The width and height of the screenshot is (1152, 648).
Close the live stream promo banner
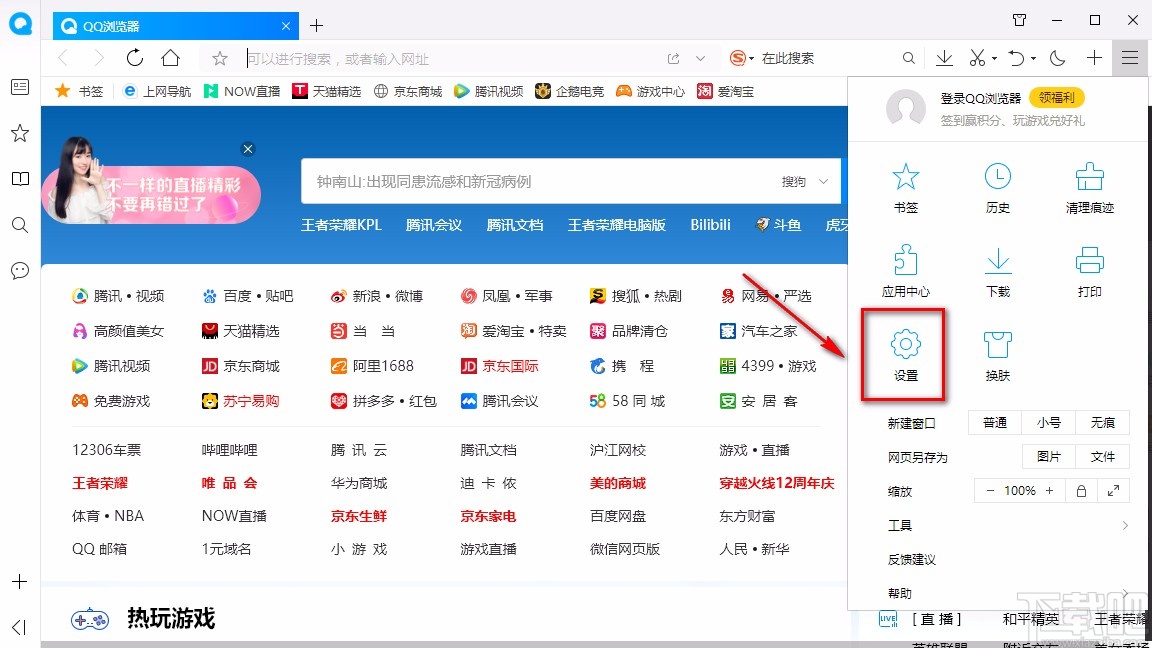[248, 149]
